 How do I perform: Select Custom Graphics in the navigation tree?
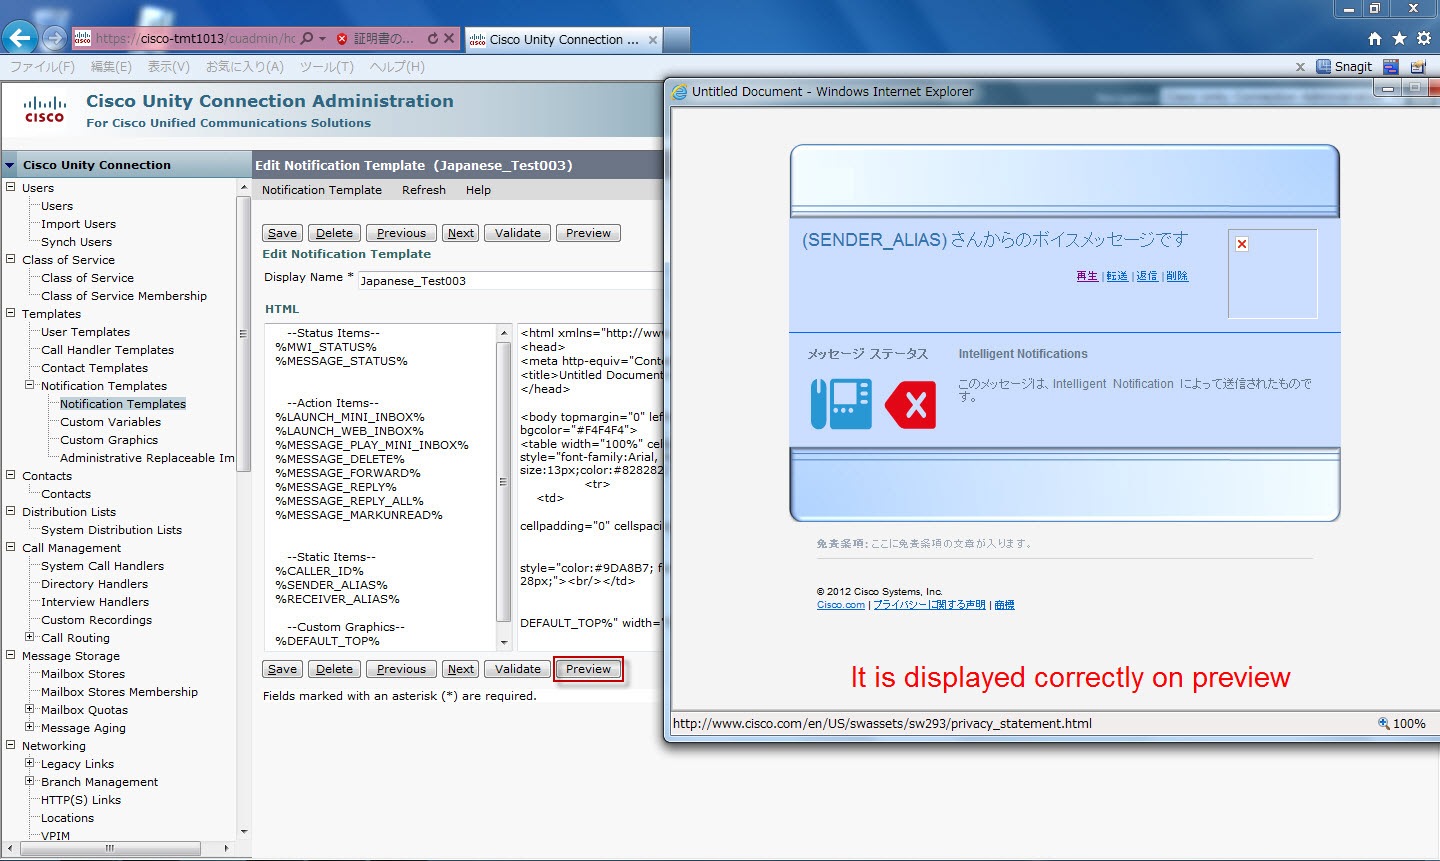[x=109, y=440]
